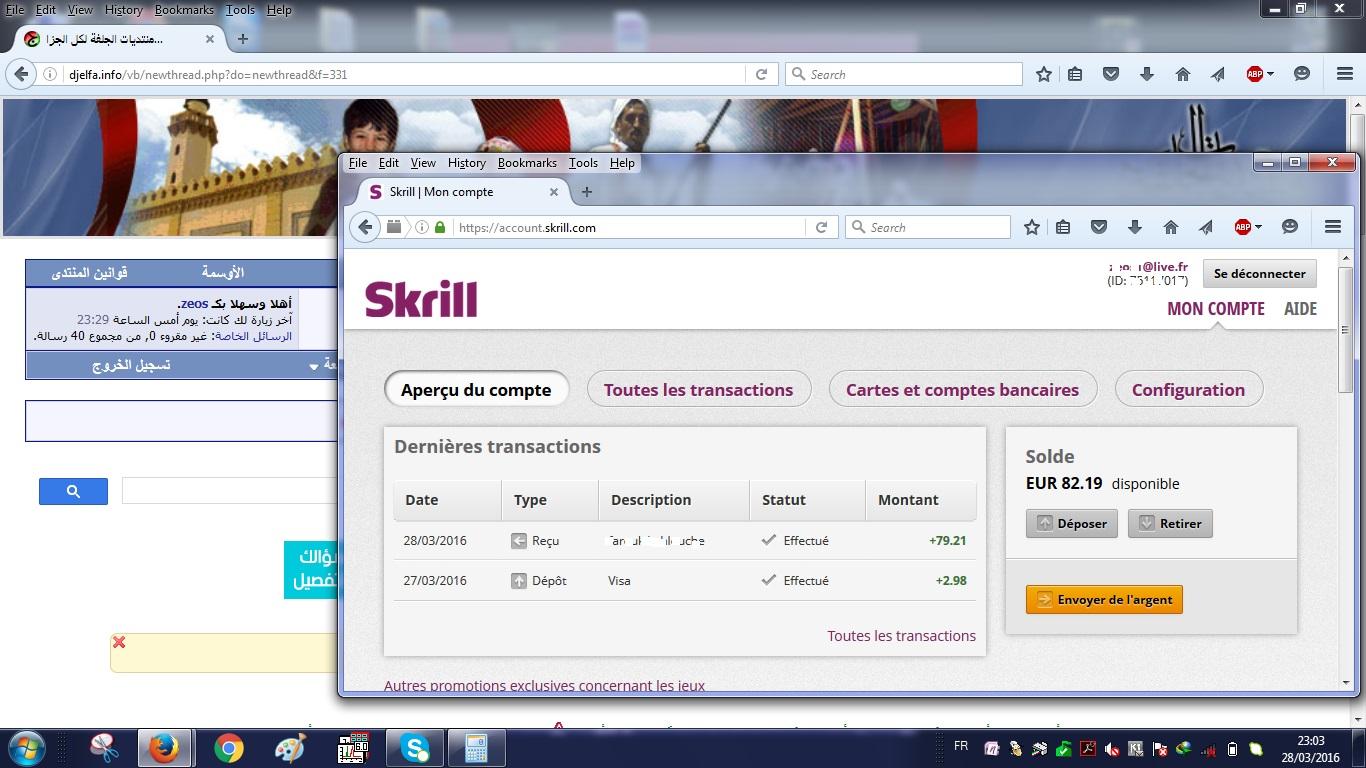Viewport: 1366px width, 768px height.
Task: Open History menu in Skrill window
Action: pyautogui.click(x=467, y=163)
